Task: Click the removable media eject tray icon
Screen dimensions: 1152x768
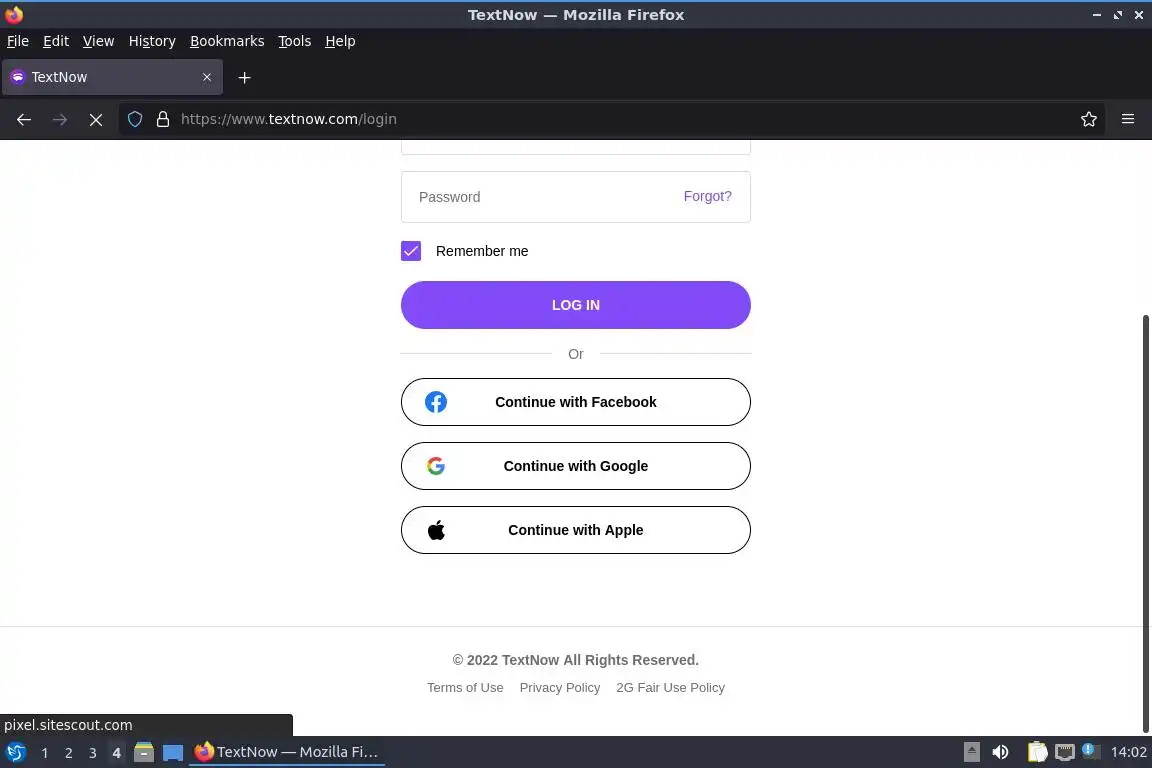Action: [x=972, y=752]
